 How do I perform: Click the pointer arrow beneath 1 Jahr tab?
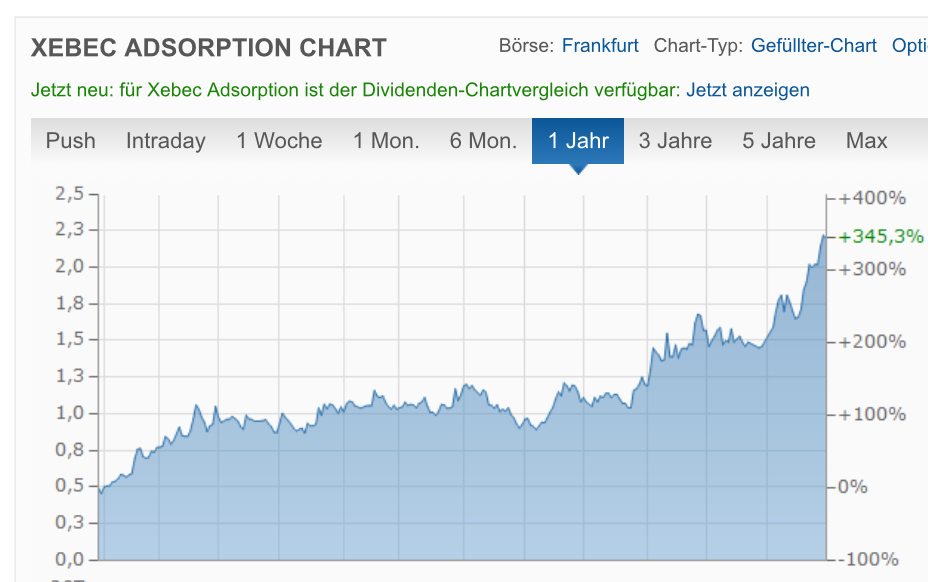coord(577,168)
